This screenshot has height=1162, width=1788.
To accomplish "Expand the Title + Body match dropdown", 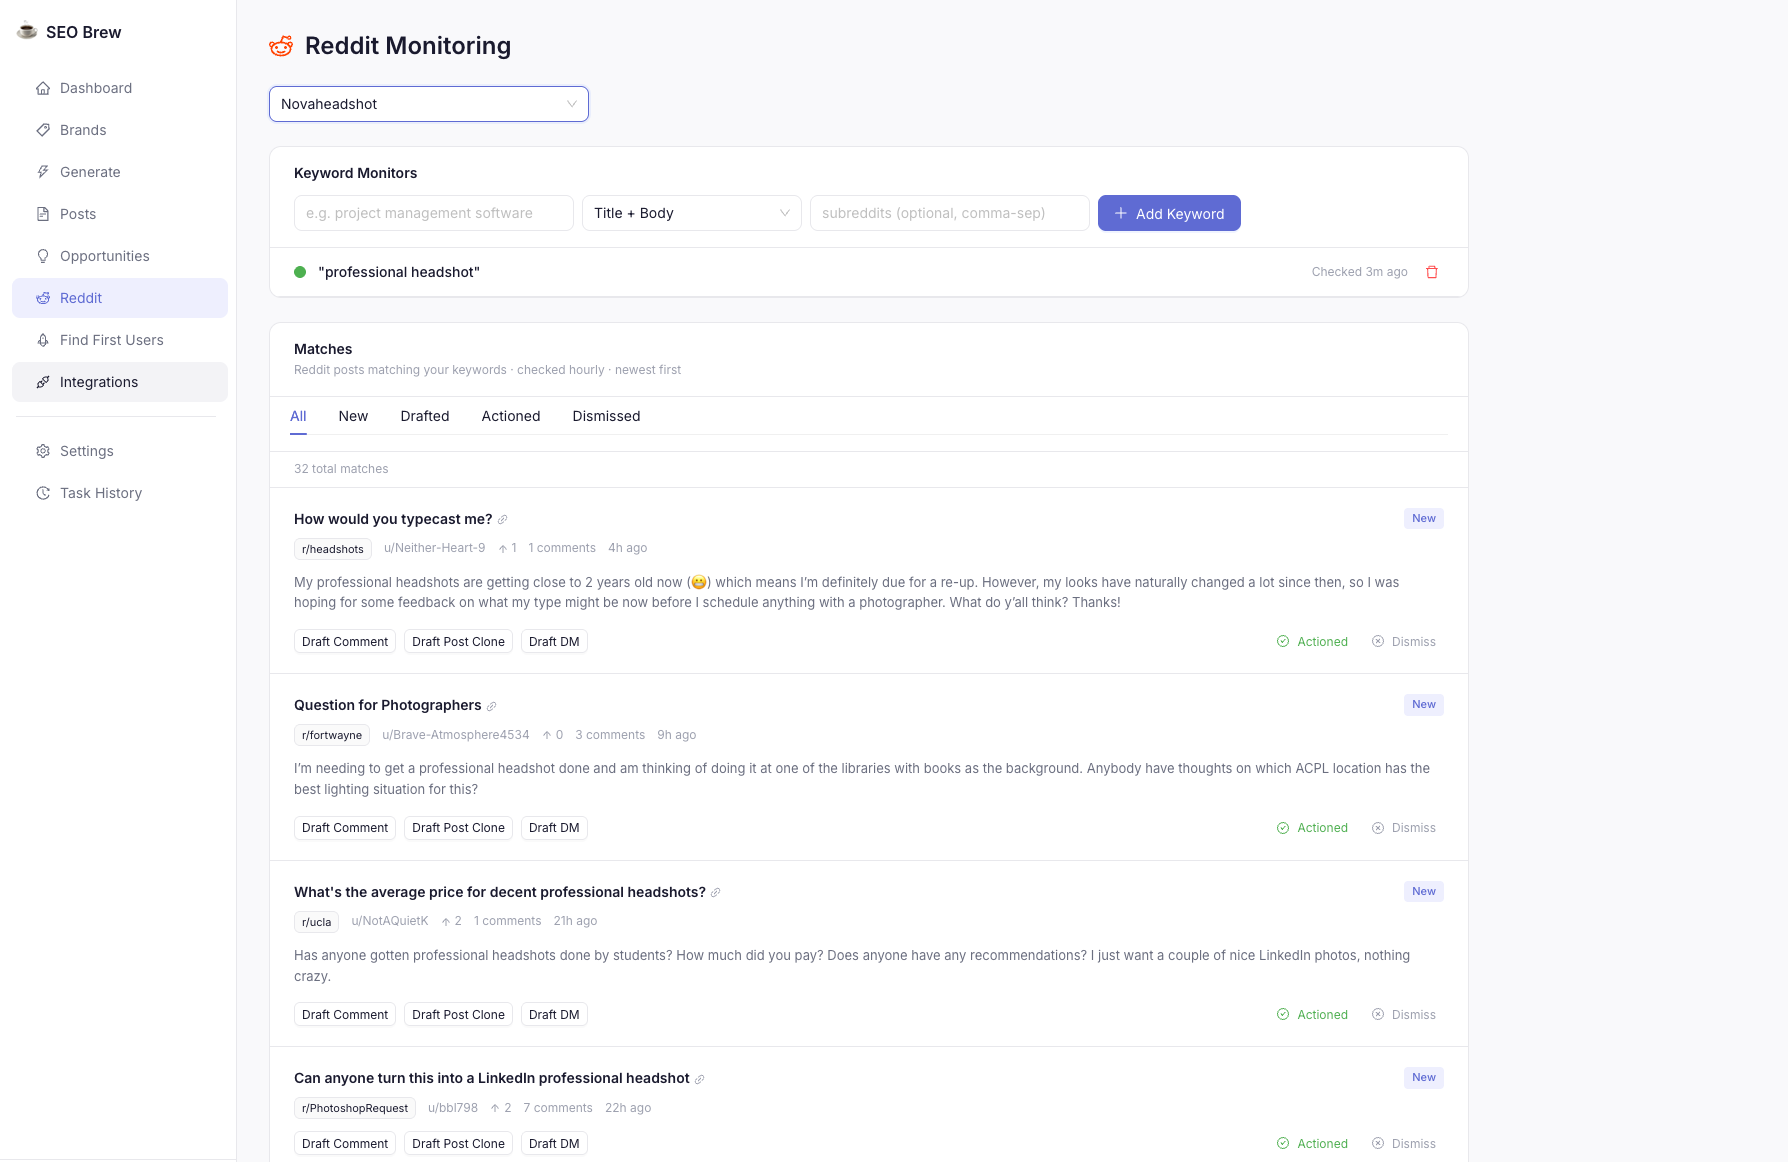I will point(692,213).
